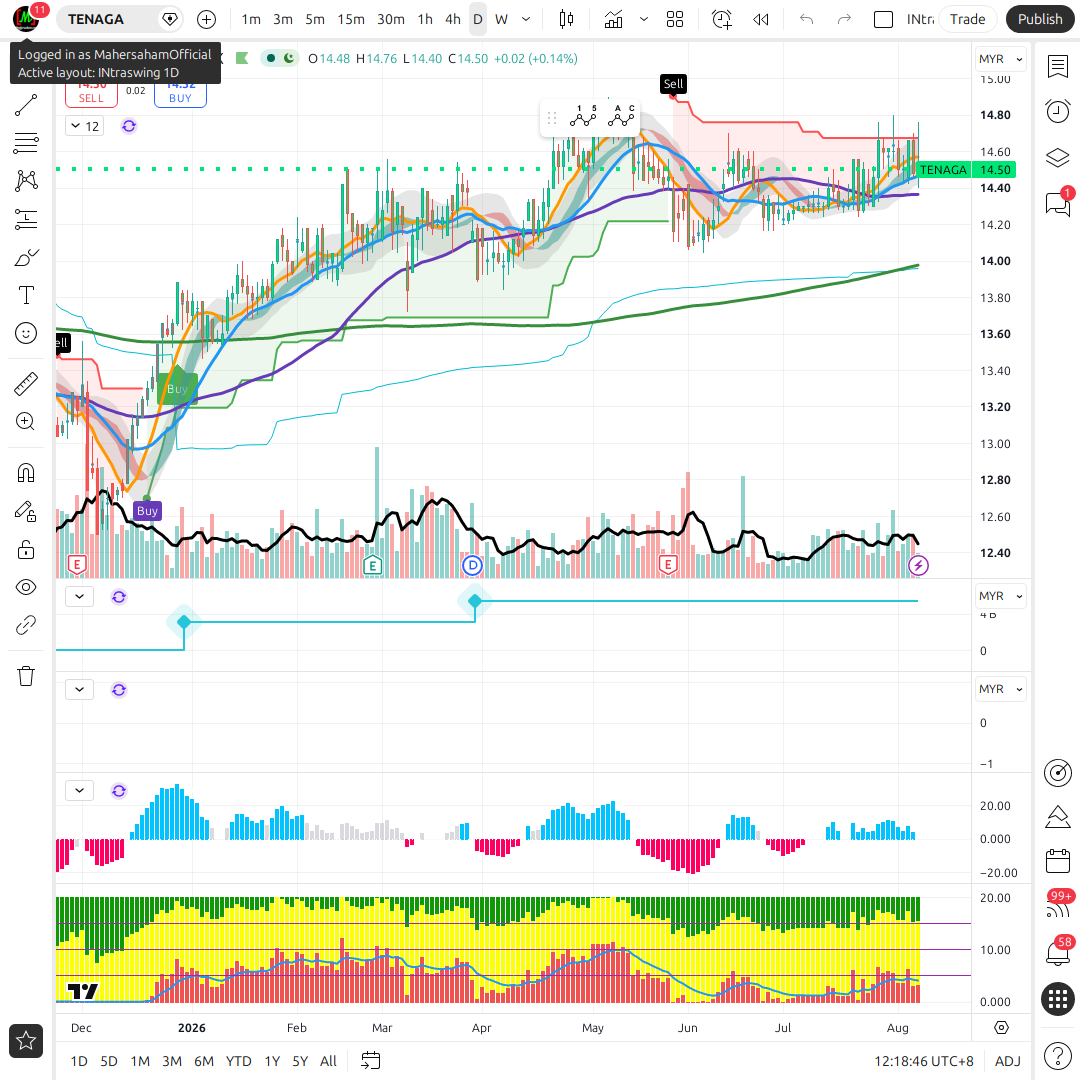The image size is (1080, 1080).
Task: Open MYR currency dropdown in third pane
Action: tap(1000, 689)
